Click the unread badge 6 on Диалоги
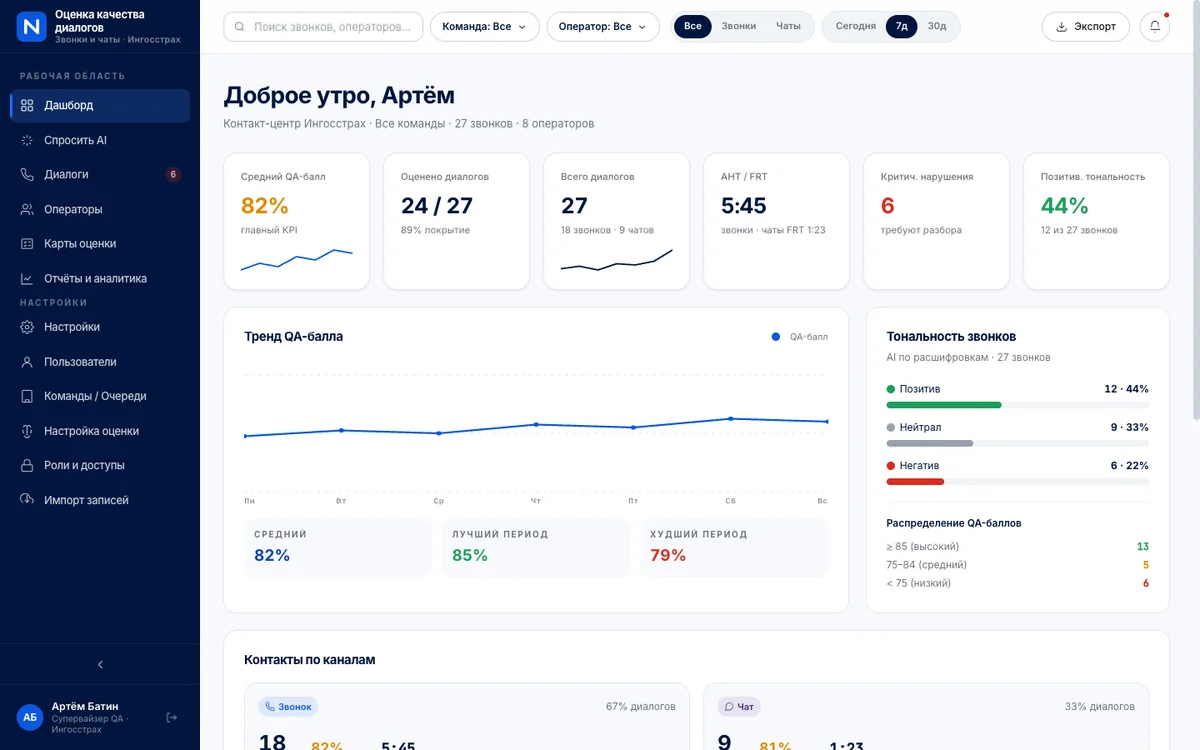 pyautogui.click(x=173, y=174)
